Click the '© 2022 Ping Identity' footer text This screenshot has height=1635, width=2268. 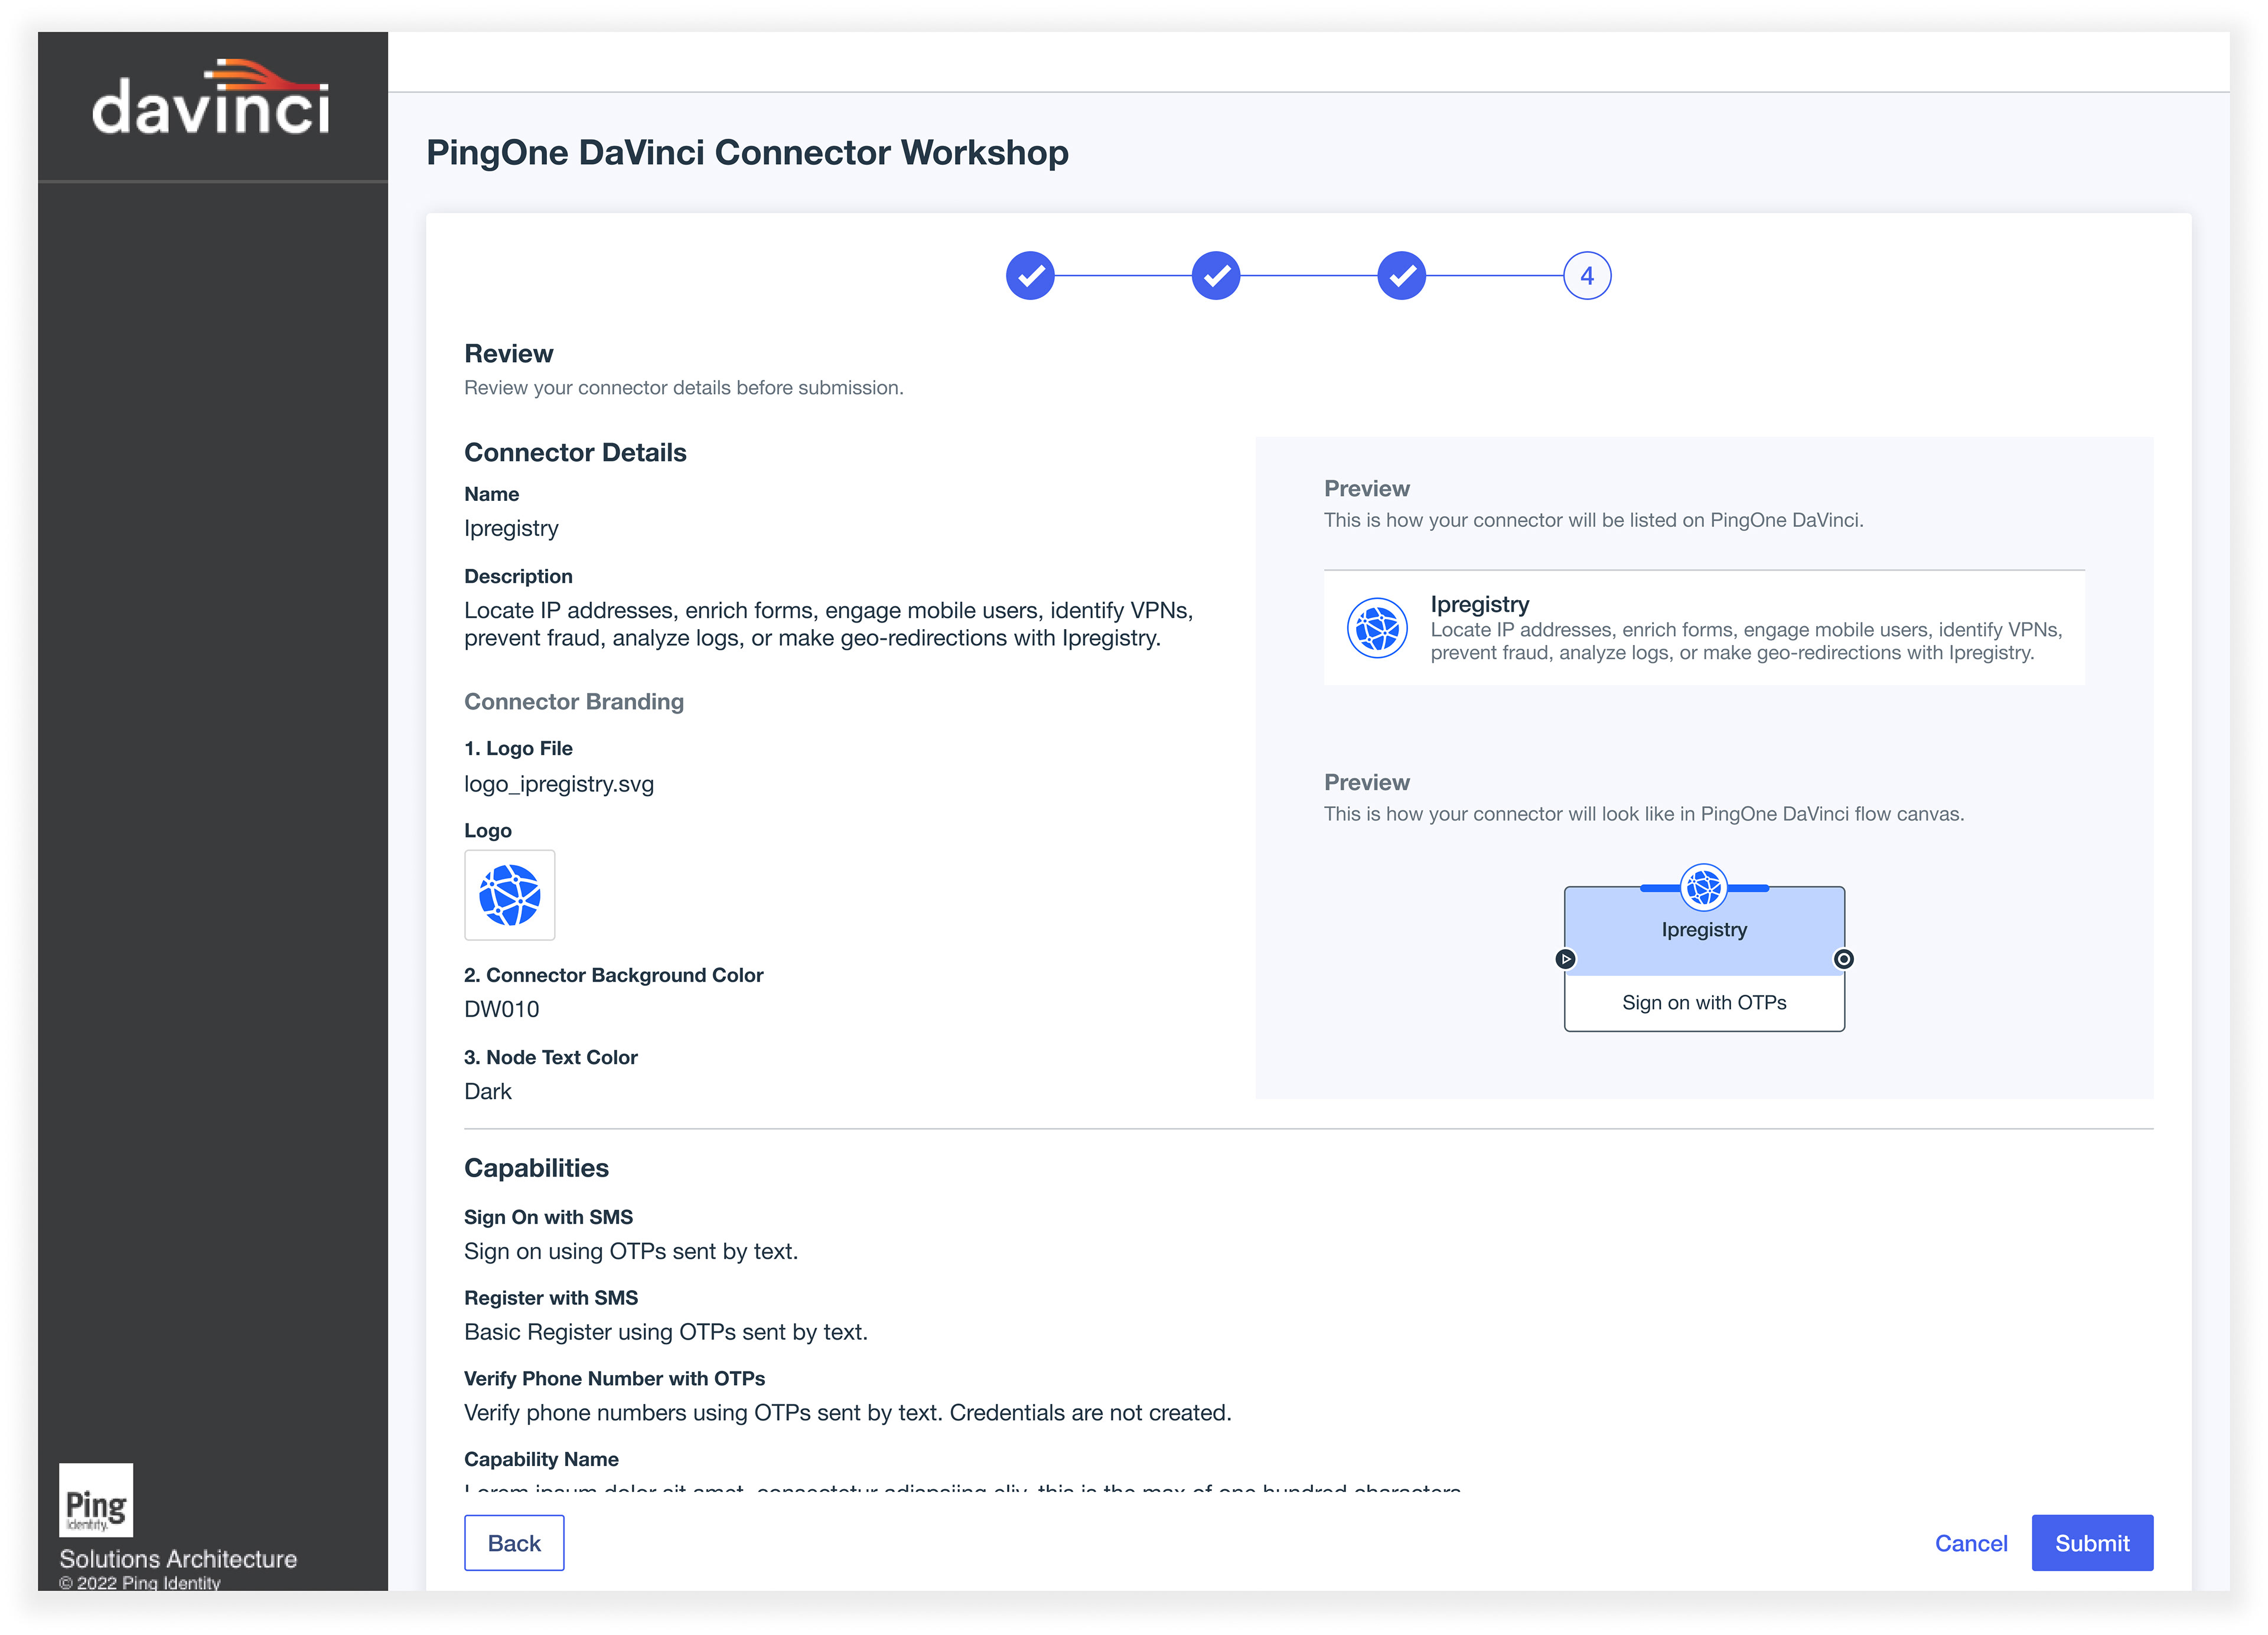click(139, 1582)
